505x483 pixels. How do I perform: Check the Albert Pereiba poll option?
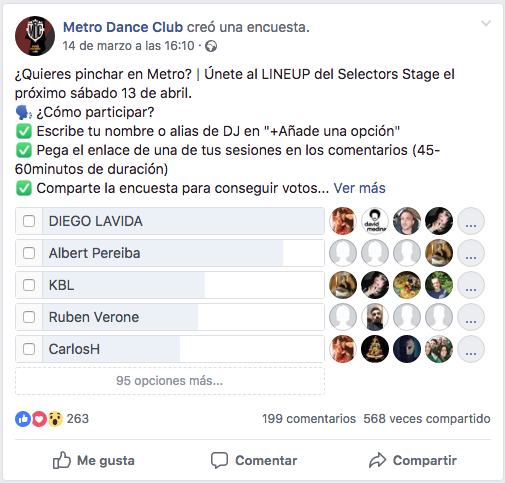click(29, 253)
